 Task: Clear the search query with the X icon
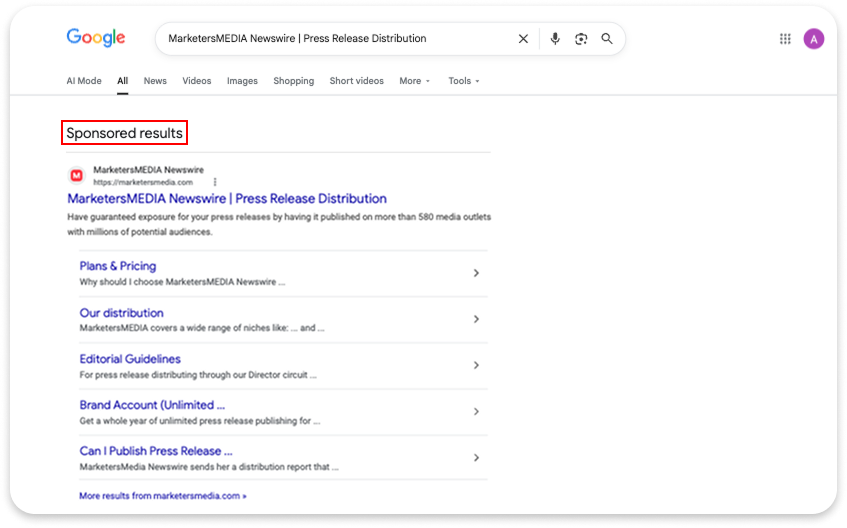(523, 39)
